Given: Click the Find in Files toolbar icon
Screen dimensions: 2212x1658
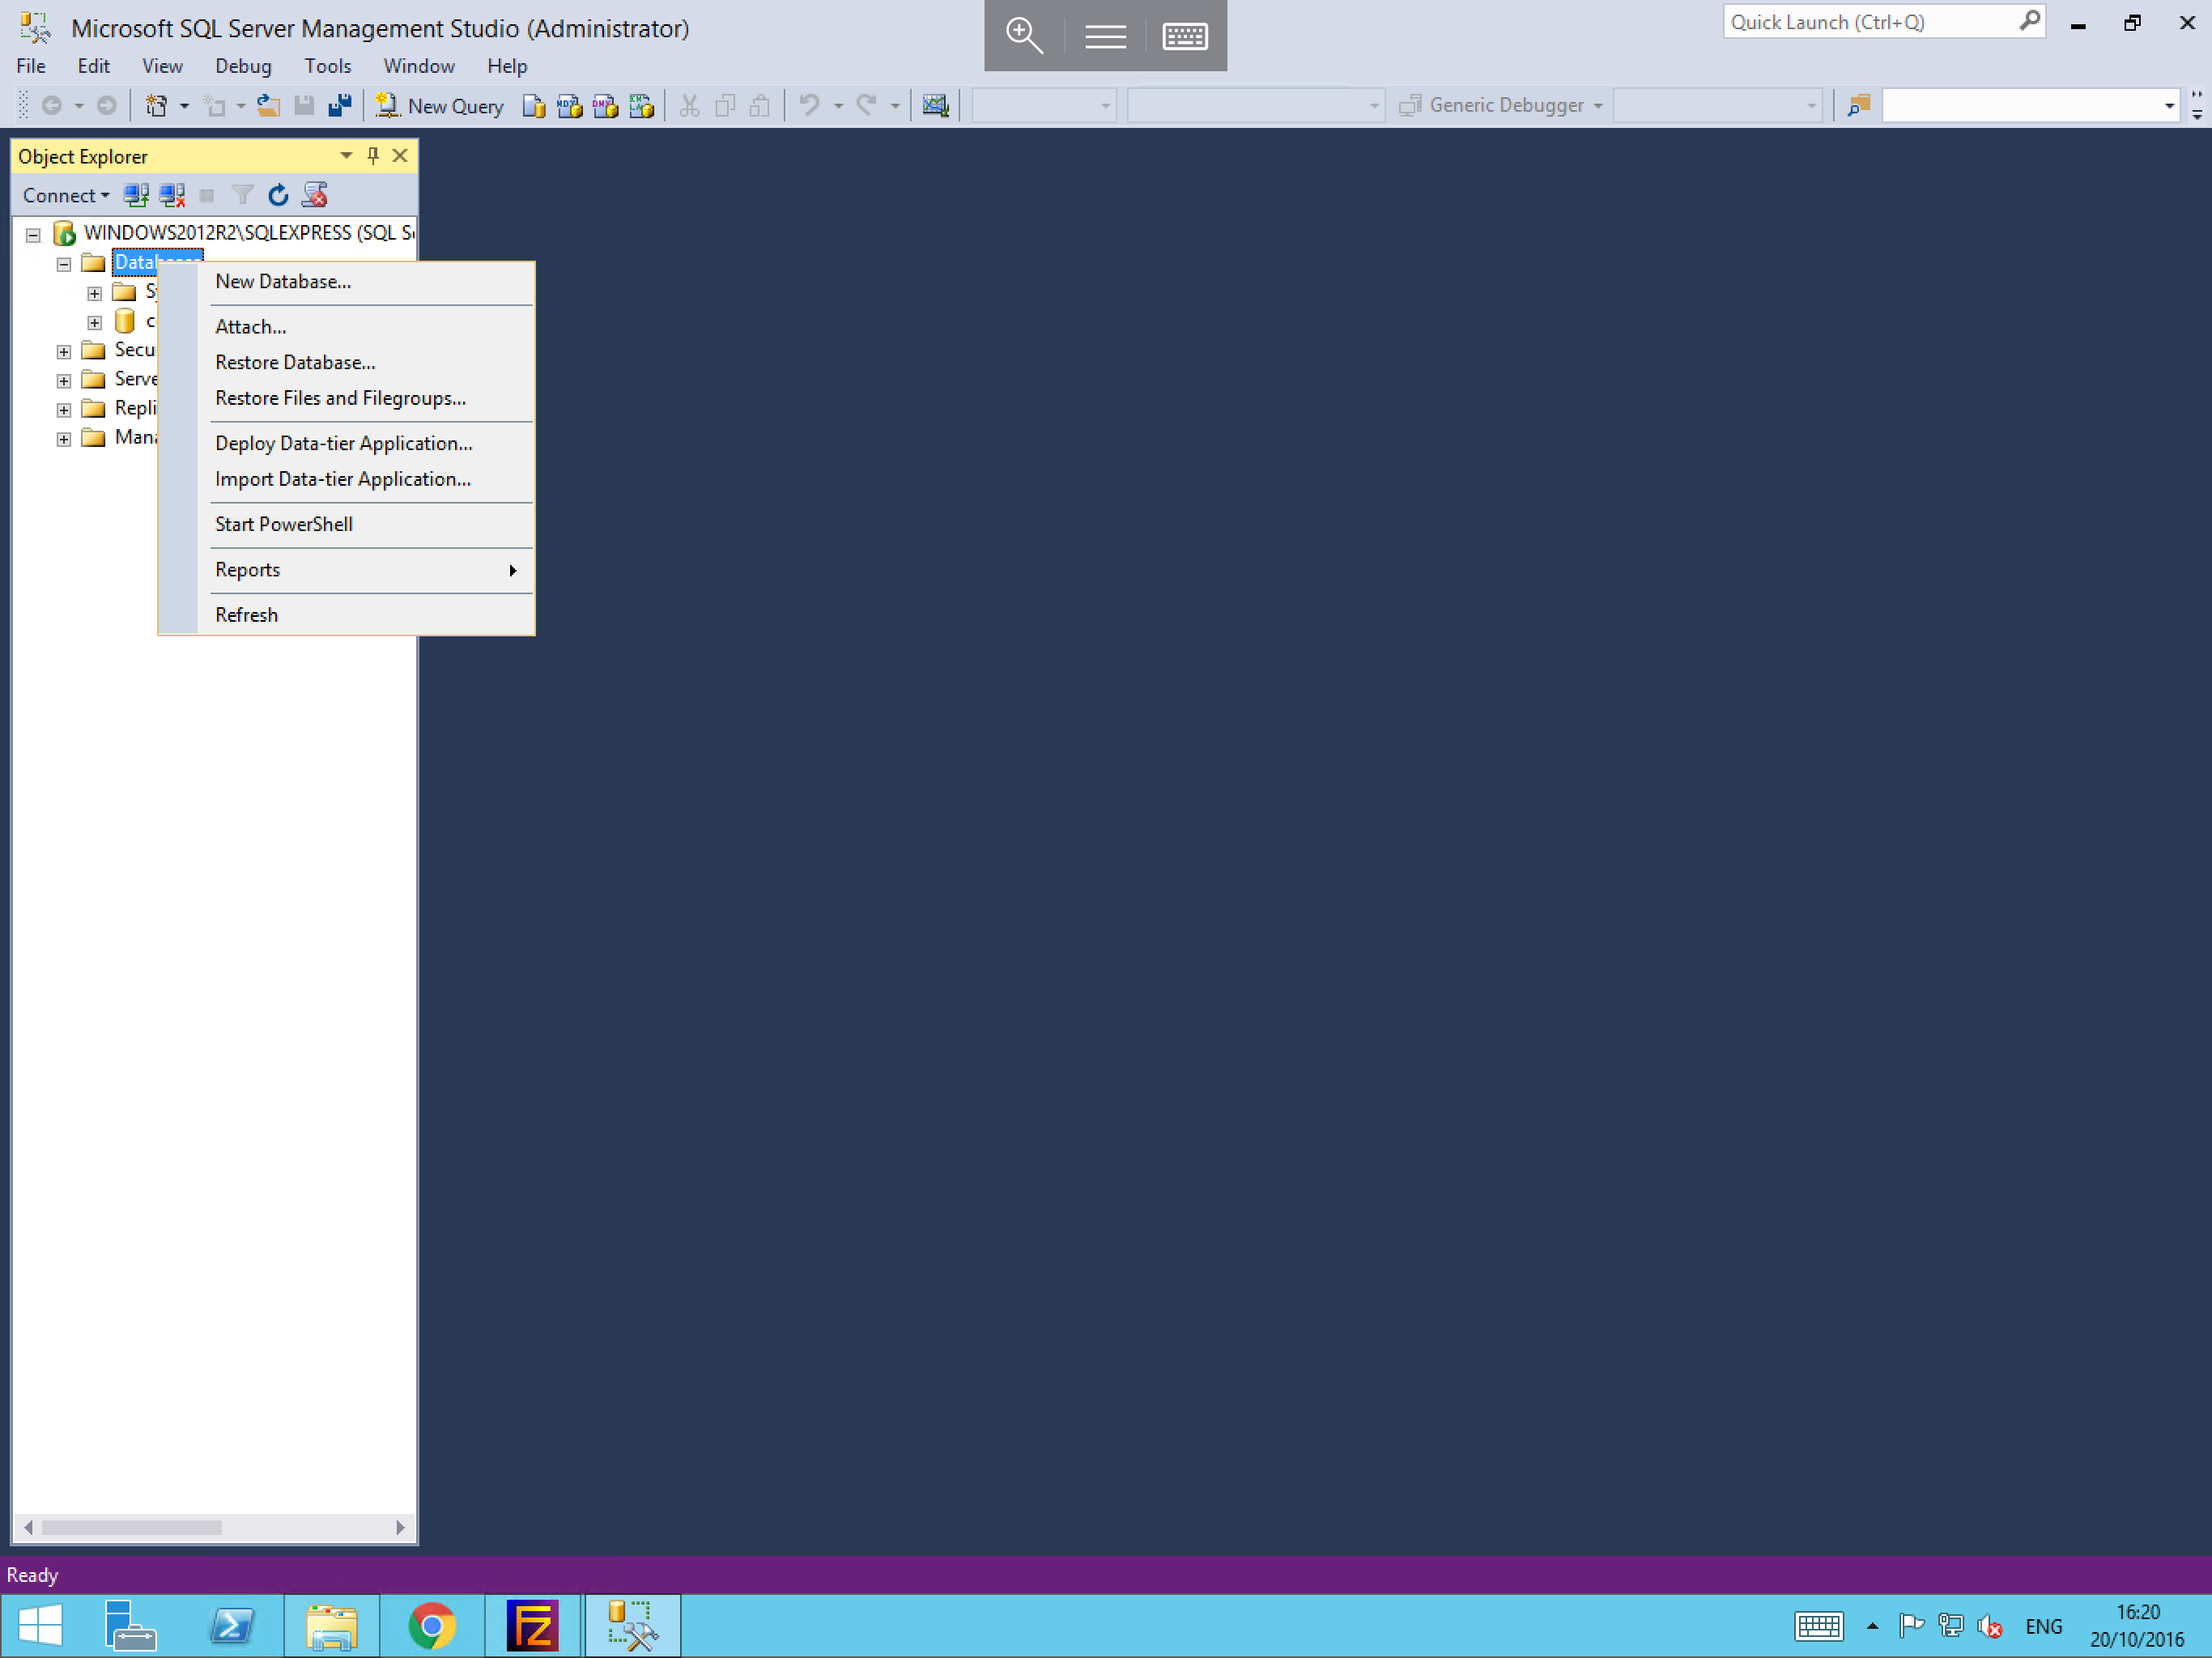Looking at the screenshot, I should point(1859,105).
